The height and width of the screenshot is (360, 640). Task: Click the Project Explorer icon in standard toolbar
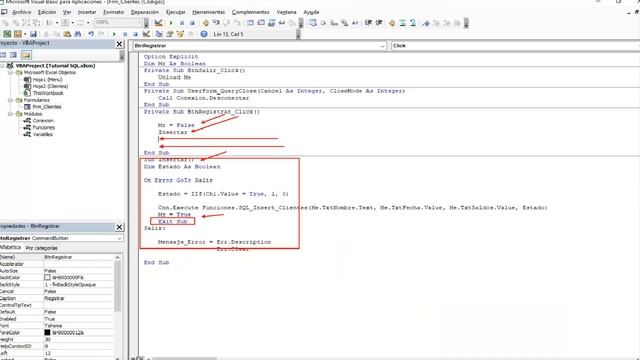(x=159, y=34)
